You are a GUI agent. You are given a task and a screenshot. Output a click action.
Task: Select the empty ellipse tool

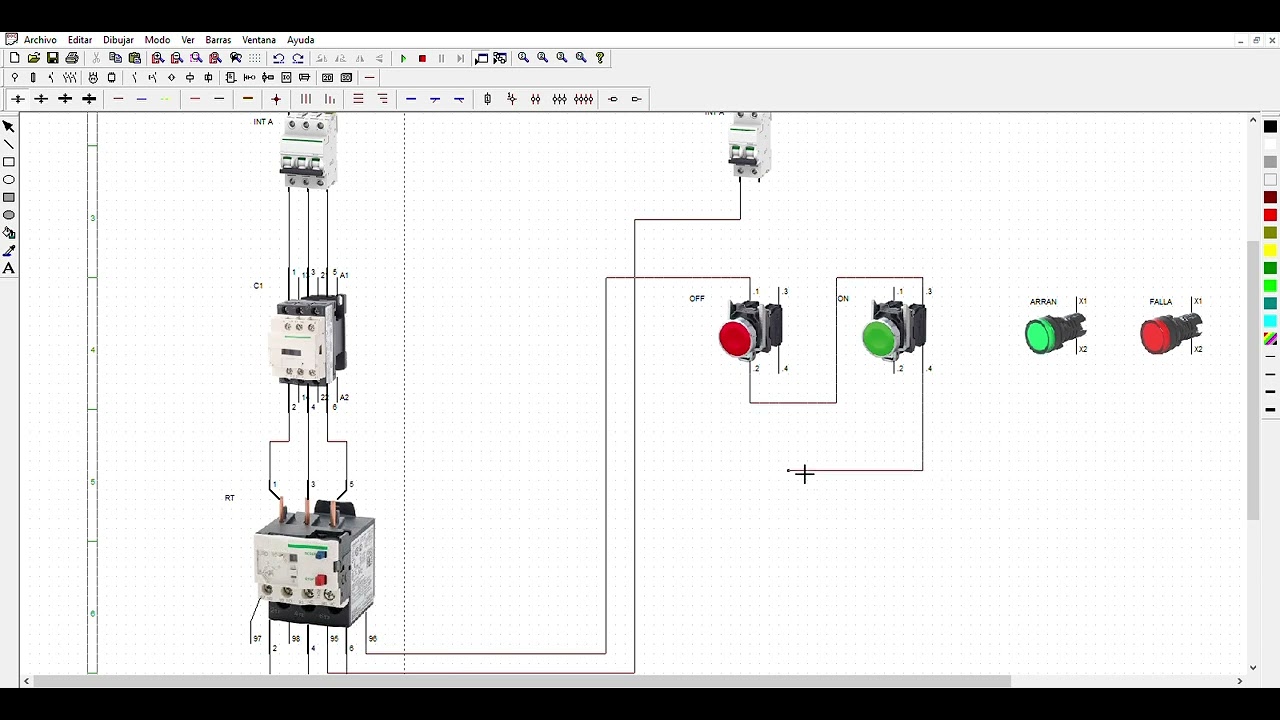(x=9, y=180)
